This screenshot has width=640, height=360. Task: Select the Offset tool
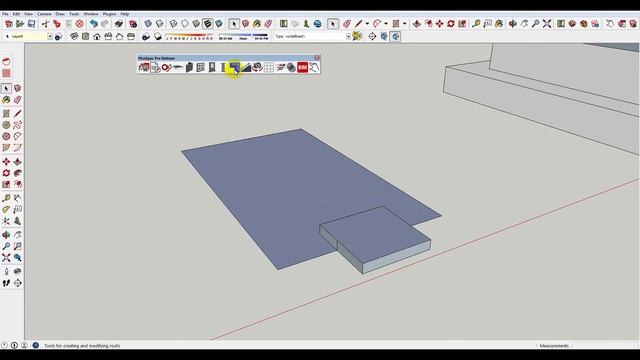tap(17, 184)
